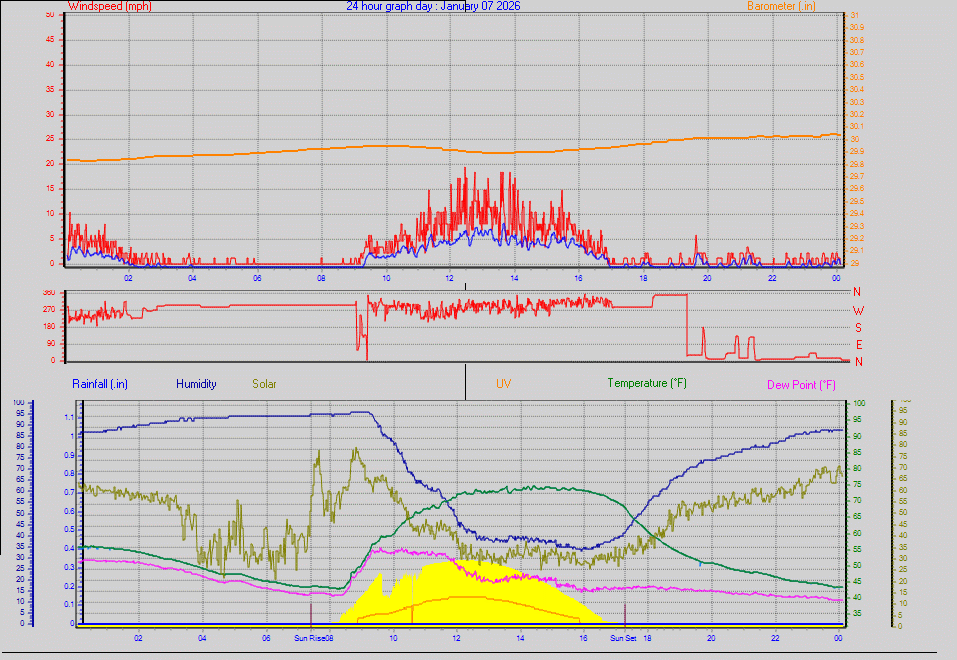The image size is (957, 660).
Task: Click the UV legend label
Action: click(503, 383)
